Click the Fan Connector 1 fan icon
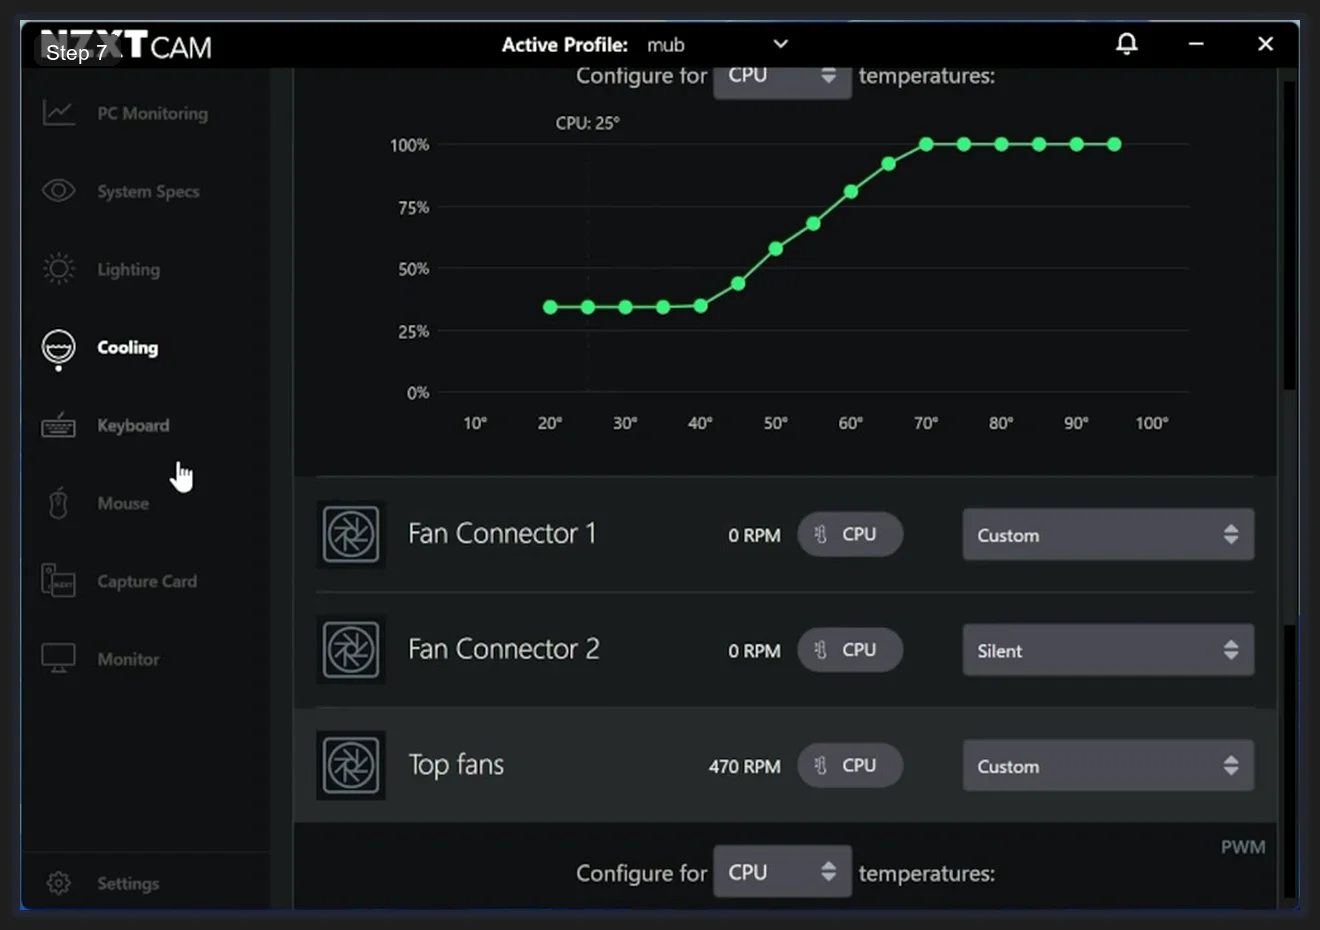Image resolution: width=1320 pixels, height=930 pixels. (351, 534)
